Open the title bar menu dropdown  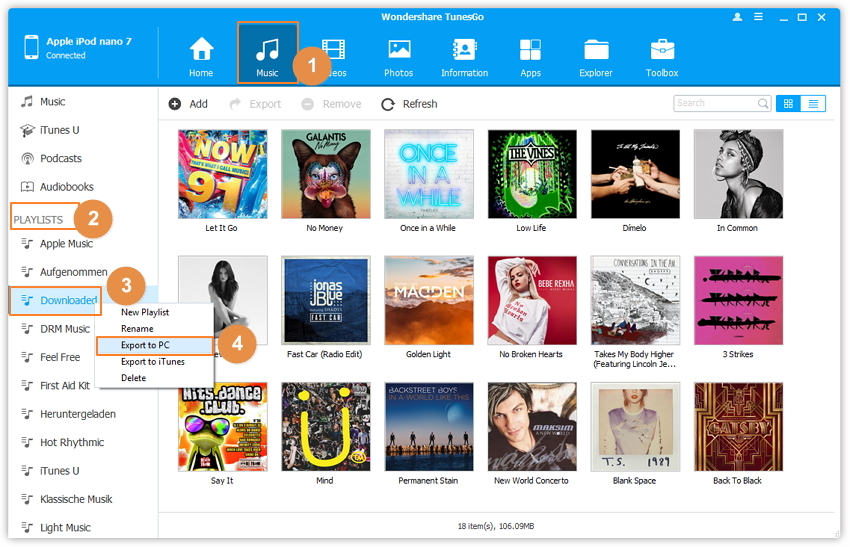pyautogui.click(x=759, y=17)
